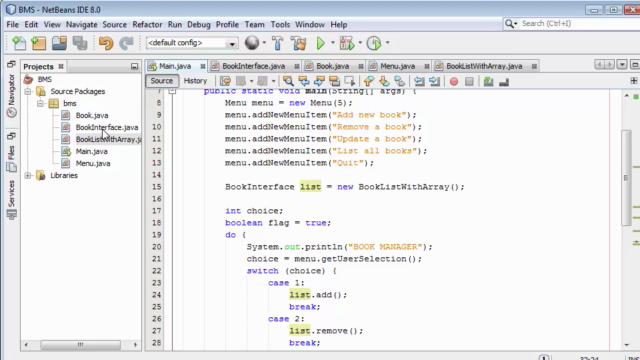Screen dimensions: 640x360
Task: Toggle Highlight Search icon
Action: point(334,81)
